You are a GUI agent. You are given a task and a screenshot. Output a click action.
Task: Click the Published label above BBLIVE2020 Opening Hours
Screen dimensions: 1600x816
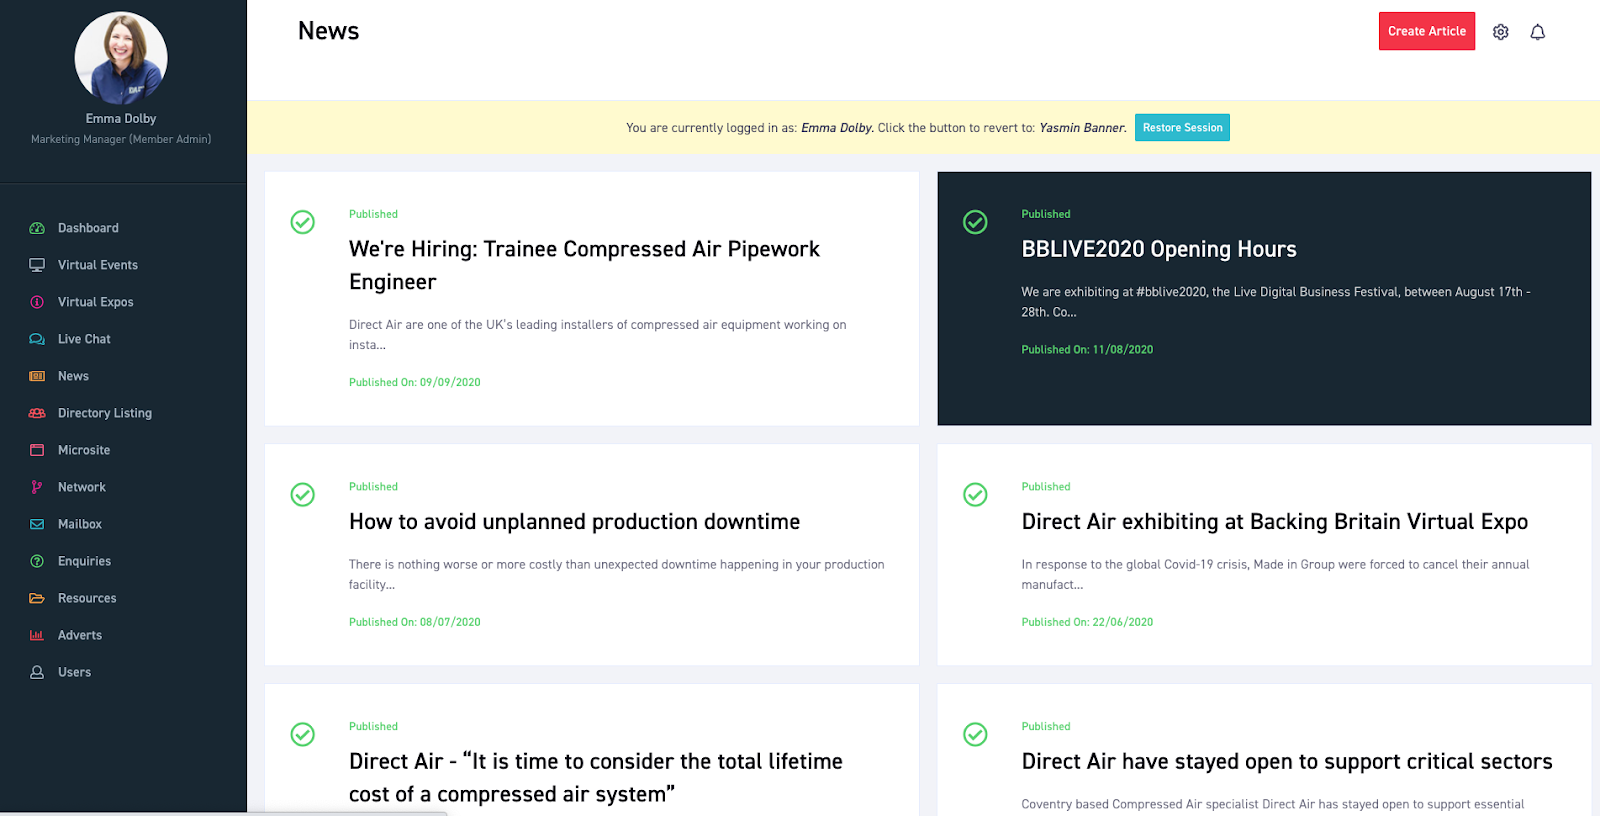click(x=1046, y=214)
